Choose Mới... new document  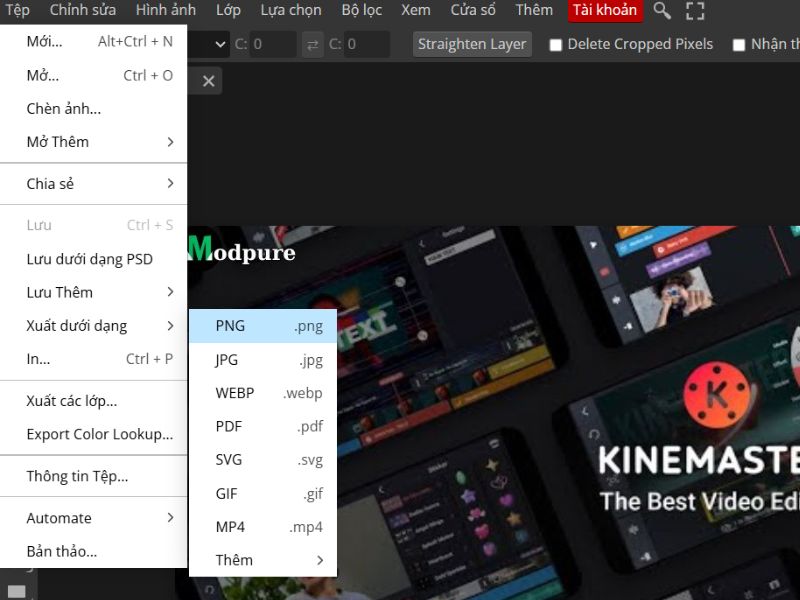tap(93, 41)
